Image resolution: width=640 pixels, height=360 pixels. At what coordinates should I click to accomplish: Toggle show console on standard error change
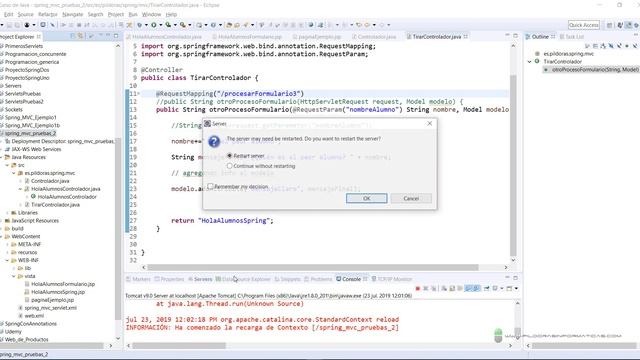tap(476, 289)
